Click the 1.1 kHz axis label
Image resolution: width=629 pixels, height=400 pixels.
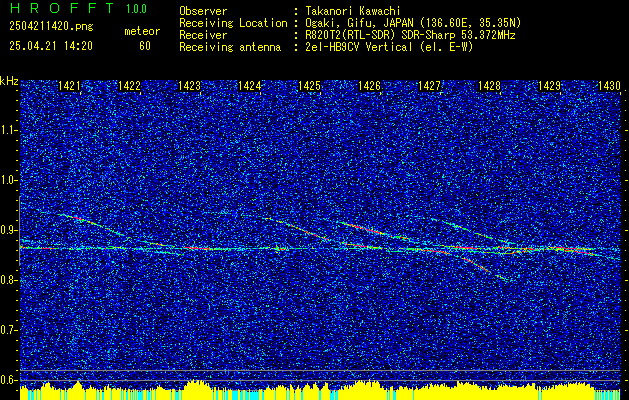(8, 130)
